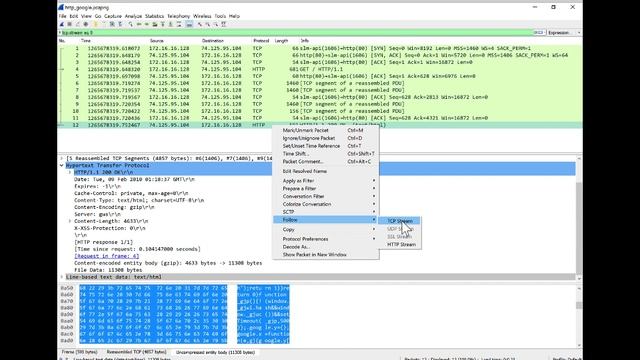Open the Protocol Preferences submenu
The height and width of the screenshot is (360, 640).
pyautogui.click(x=326, y=239)
